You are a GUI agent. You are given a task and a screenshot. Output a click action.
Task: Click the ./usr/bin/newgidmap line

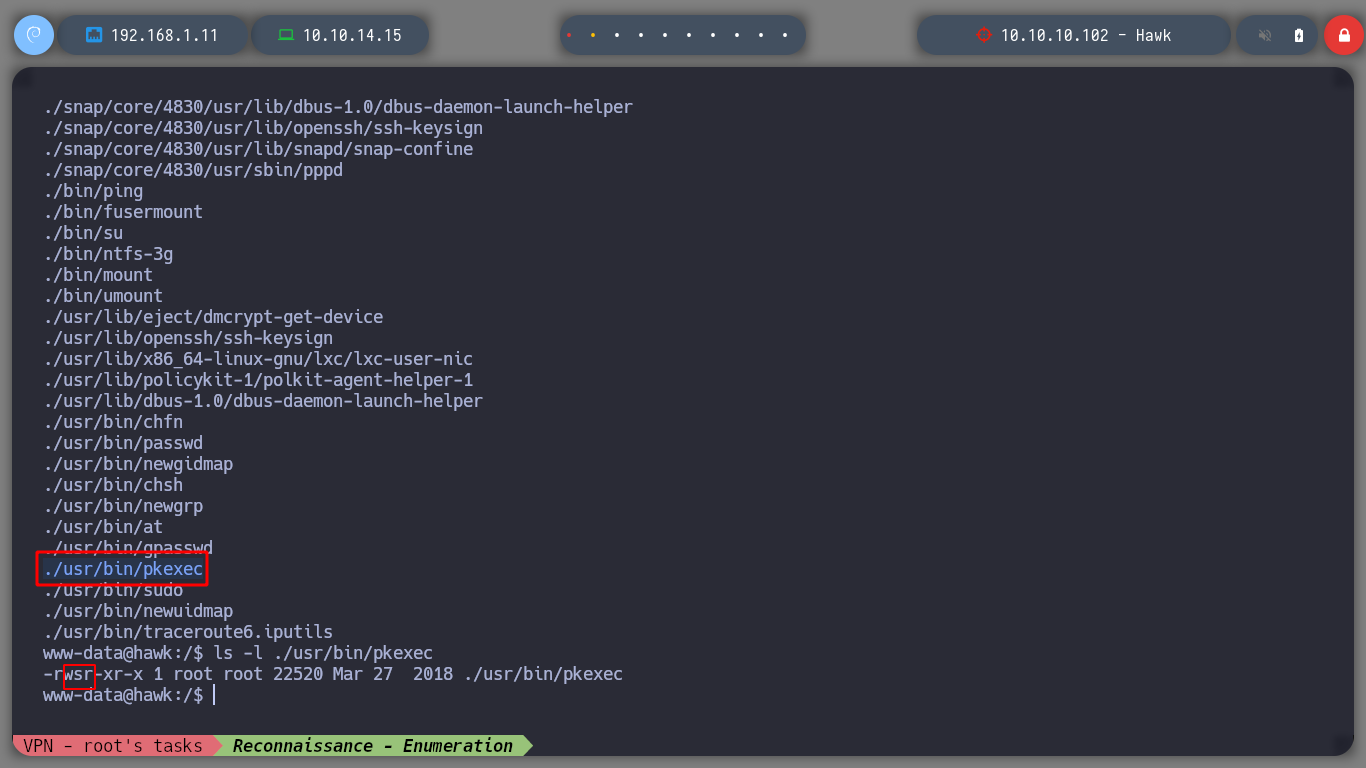138,464
